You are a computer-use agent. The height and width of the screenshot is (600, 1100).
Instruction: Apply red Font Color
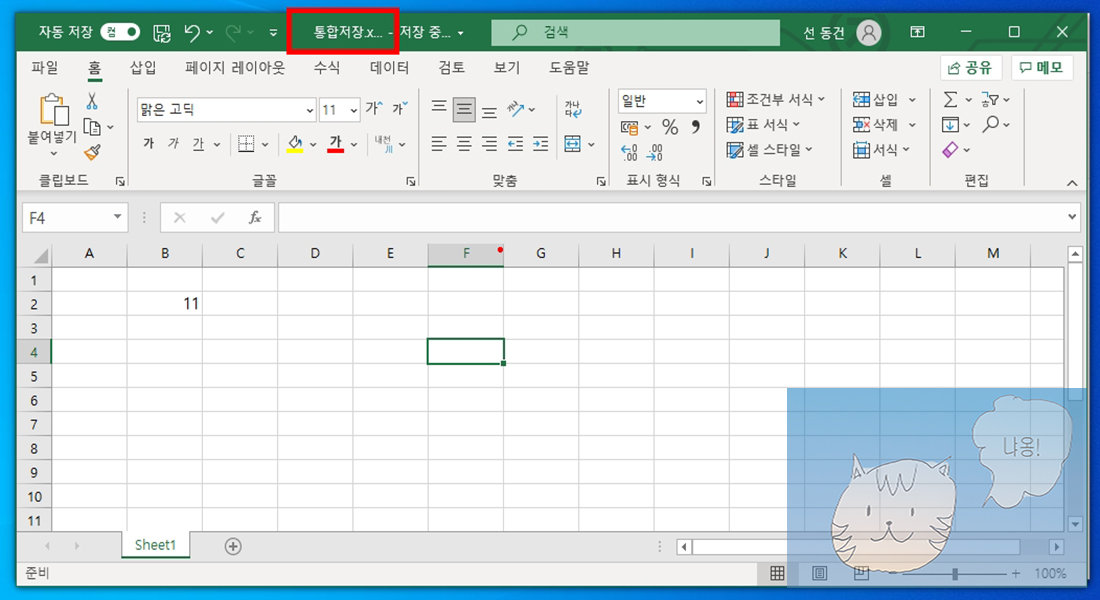coord(336,144)
